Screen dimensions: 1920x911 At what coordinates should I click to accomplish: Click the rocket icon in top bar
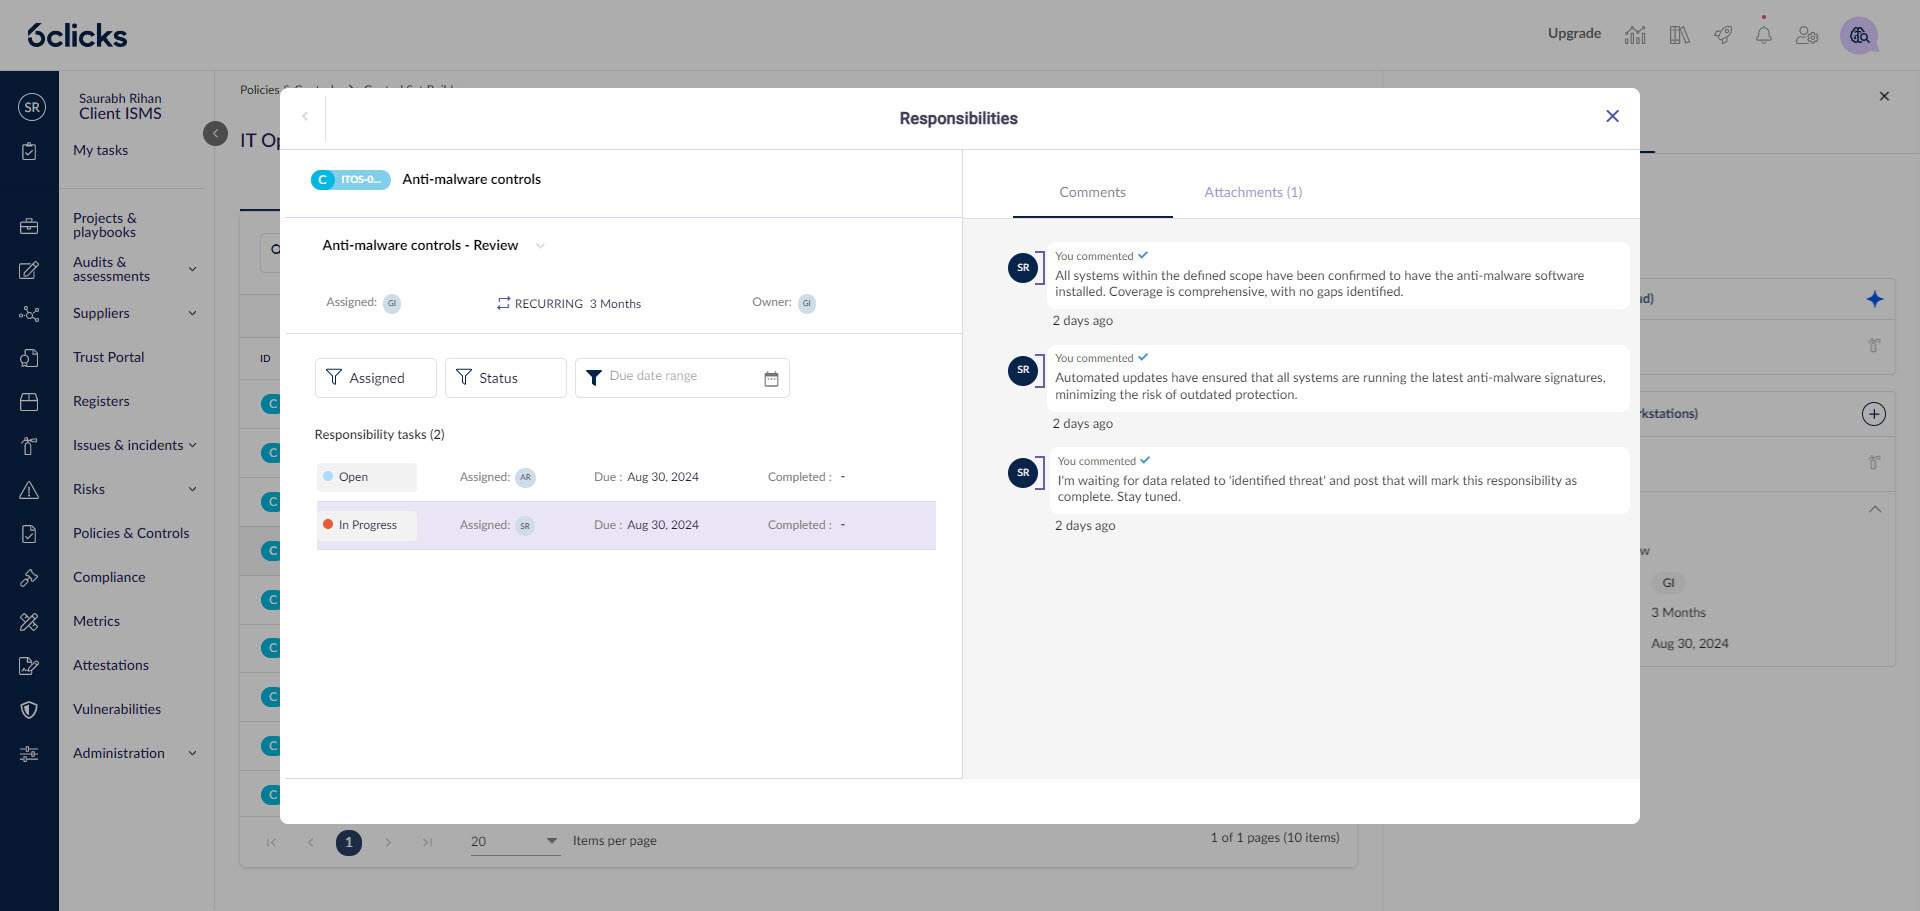[x=1722, y=35]
